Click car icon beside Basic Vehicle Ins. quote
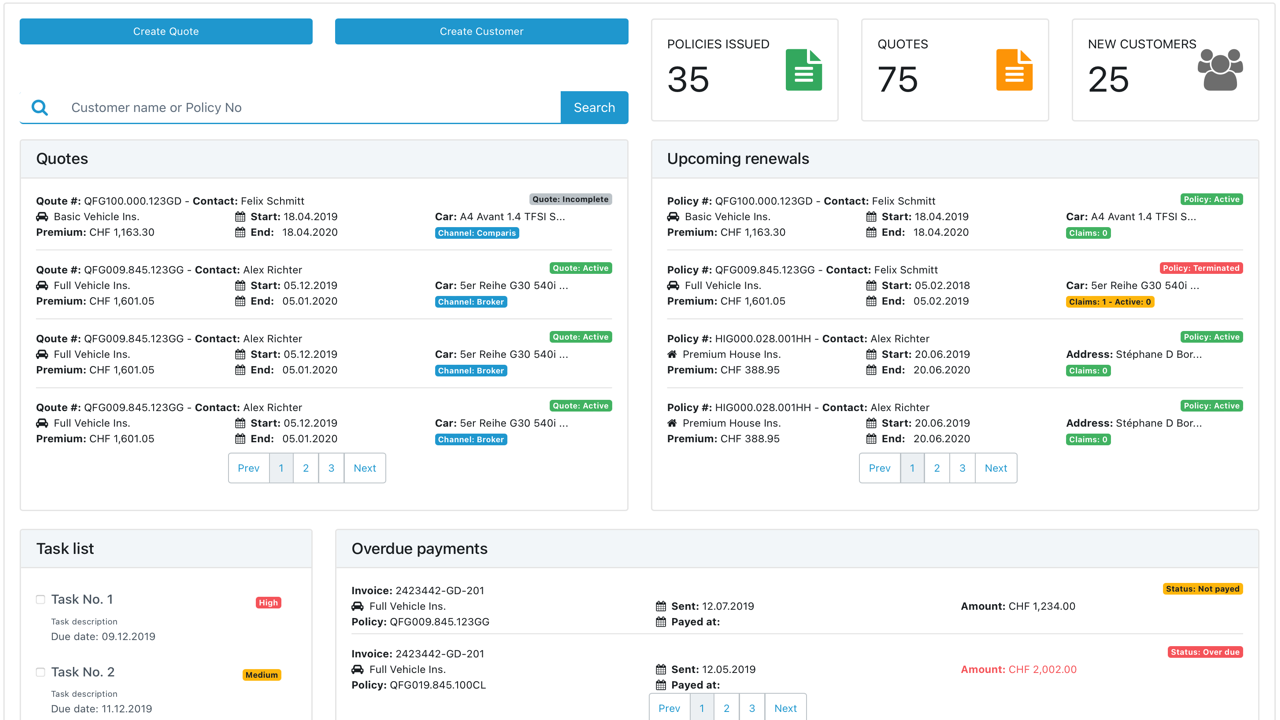Screen dimensions: 1280x720 pyautogui.click(x=42, y=216)
